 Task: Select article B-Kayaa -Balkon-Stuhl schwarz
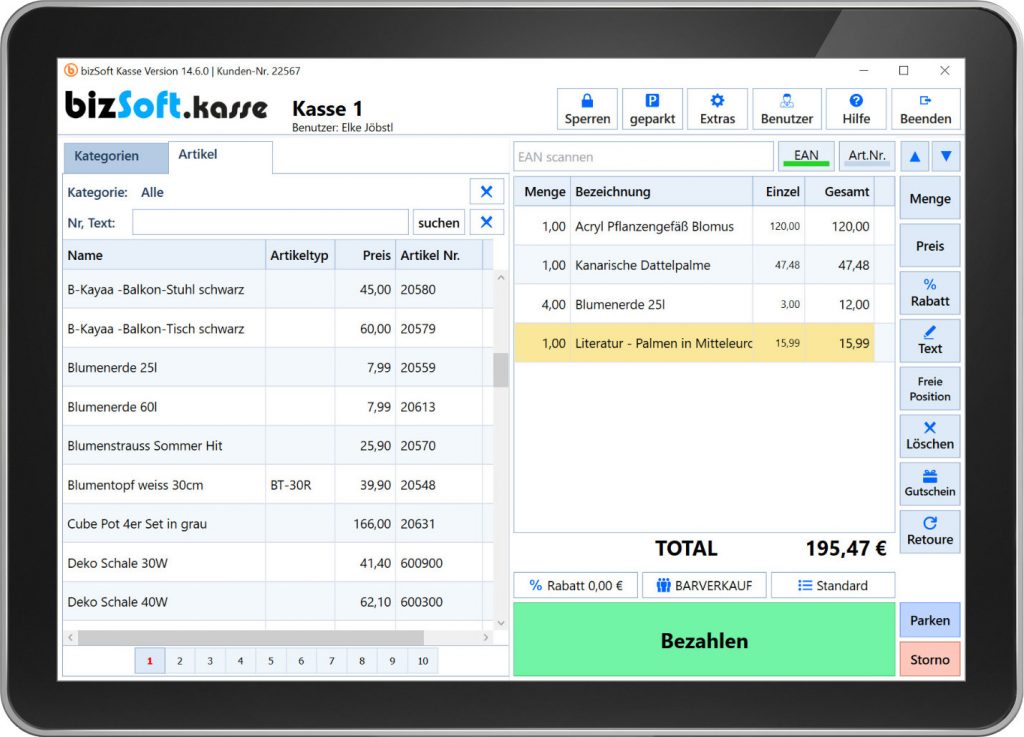point(278,289)
